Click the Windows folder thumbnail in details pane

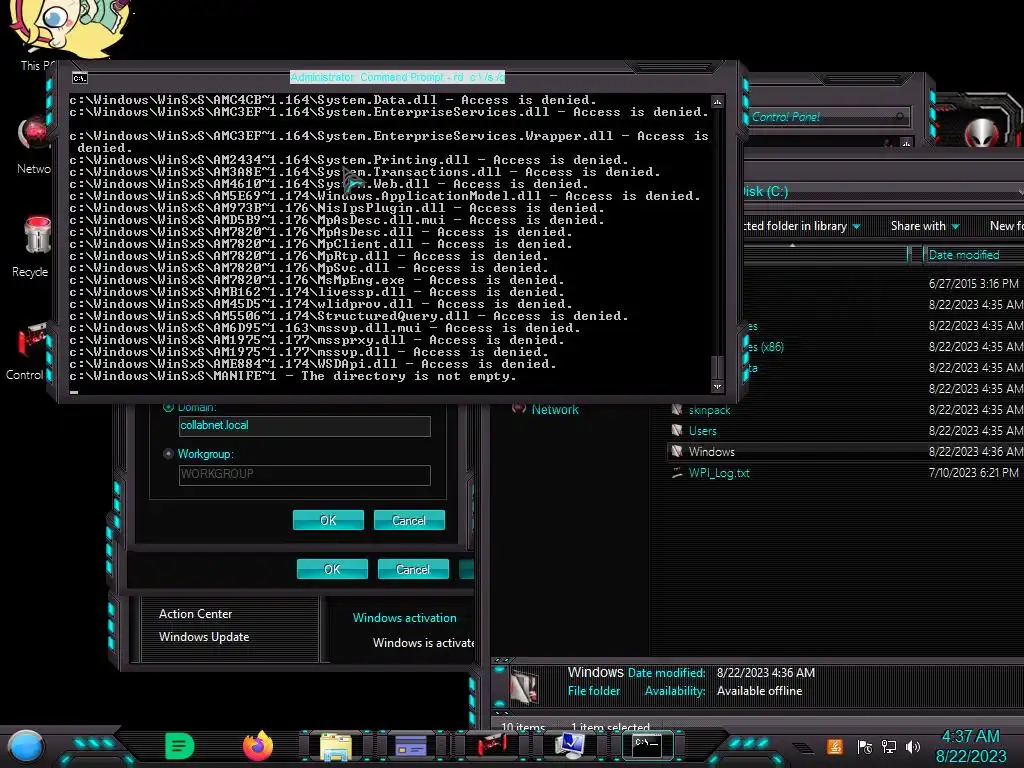(524, 686)
